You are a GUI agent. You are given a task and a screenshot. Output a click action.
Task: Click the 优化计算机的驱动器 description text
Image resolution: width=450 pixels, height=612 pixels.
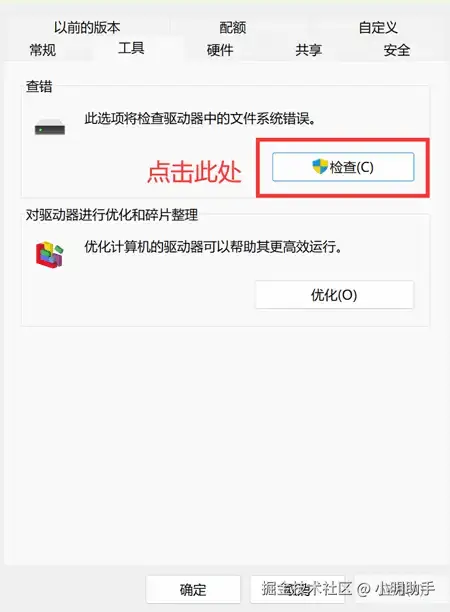[x=213, y=247]
